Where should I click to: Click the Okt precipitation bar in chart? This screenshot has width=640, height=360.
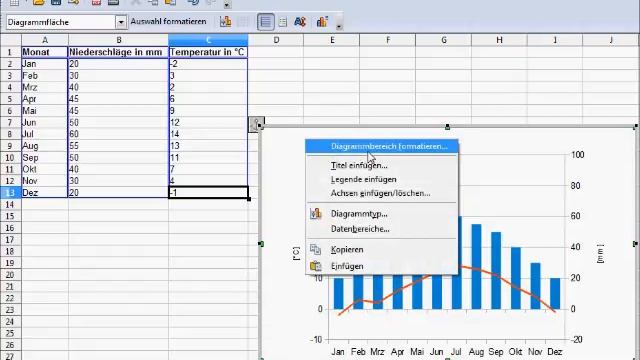[516, 278]
